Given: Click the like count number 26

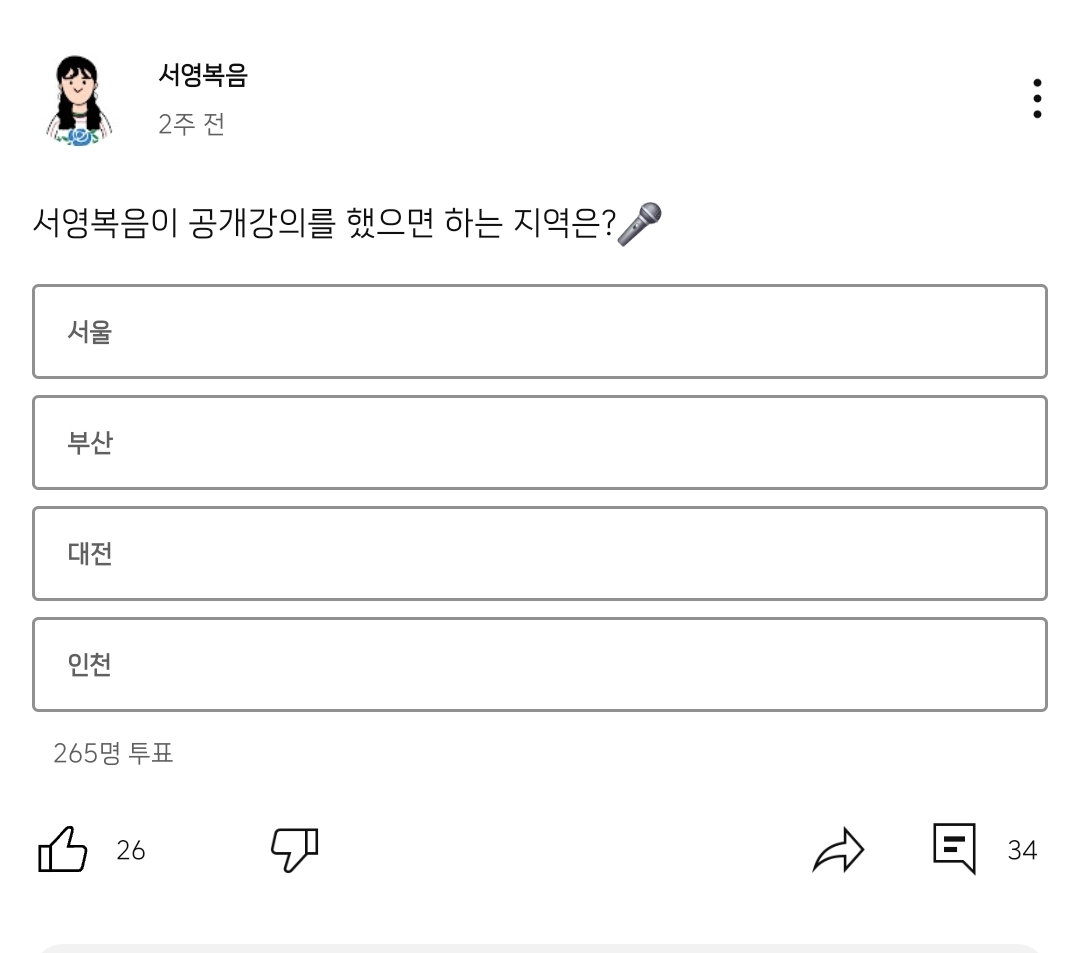Looking at the screenshot, I should (131, 850).
